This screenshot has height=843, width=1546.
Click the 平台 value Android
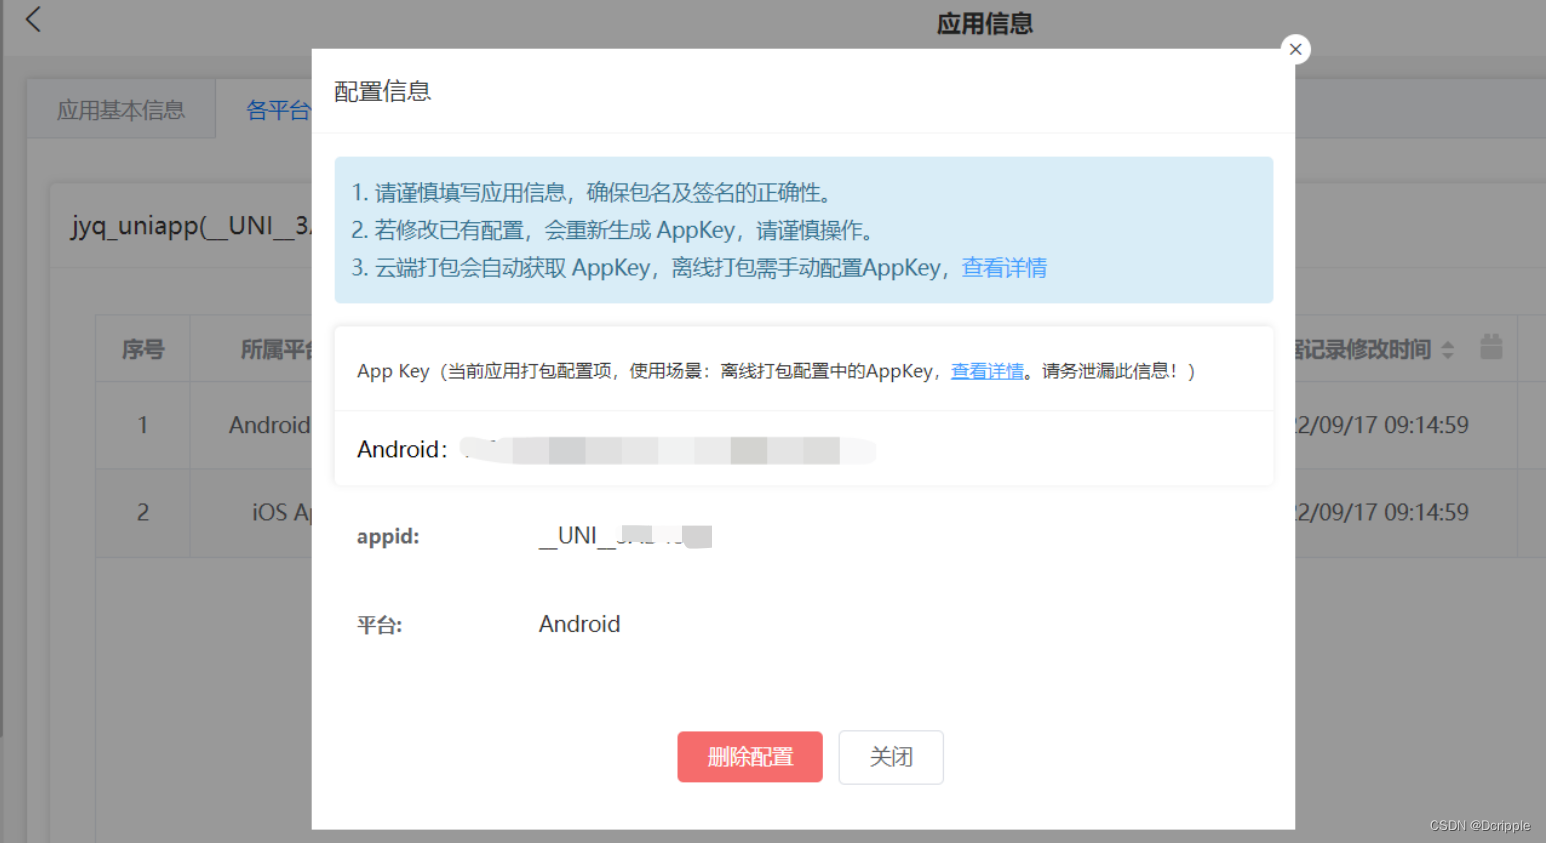coord(580,624)
